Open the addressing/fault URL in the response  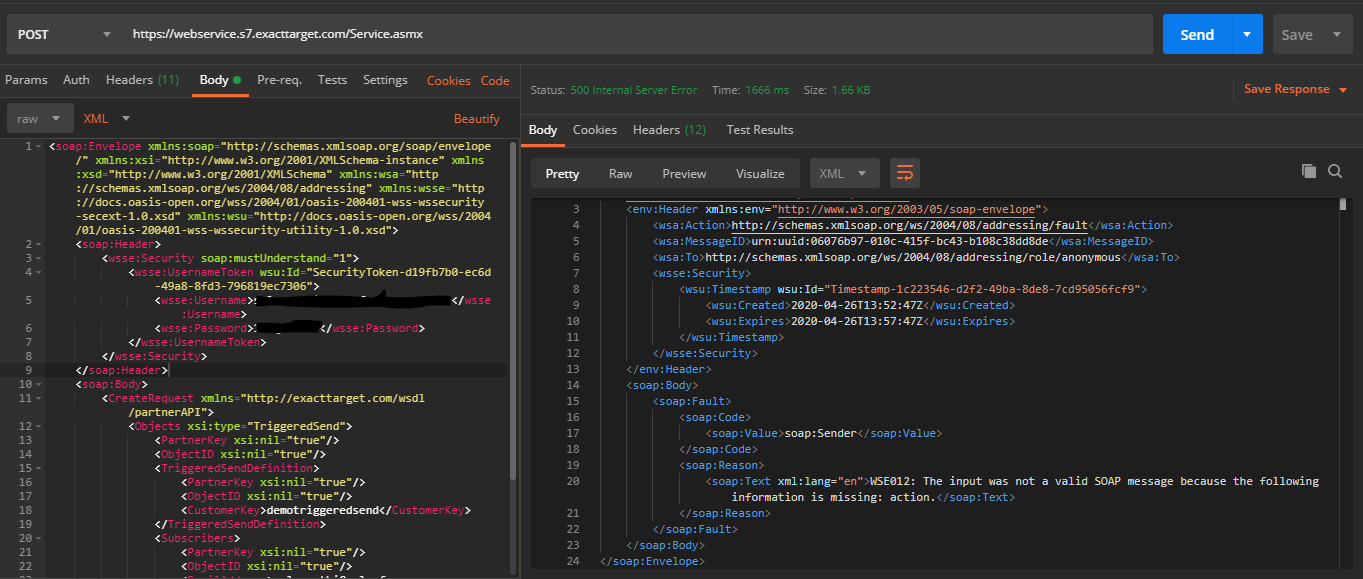909,225
